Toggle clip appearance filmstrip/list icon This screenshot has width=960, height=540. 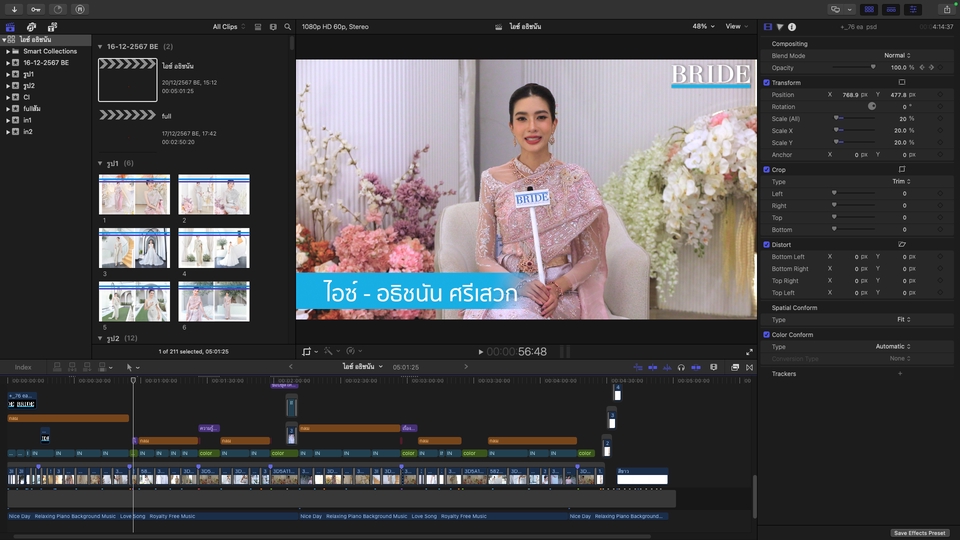click(x=258, y=27)
